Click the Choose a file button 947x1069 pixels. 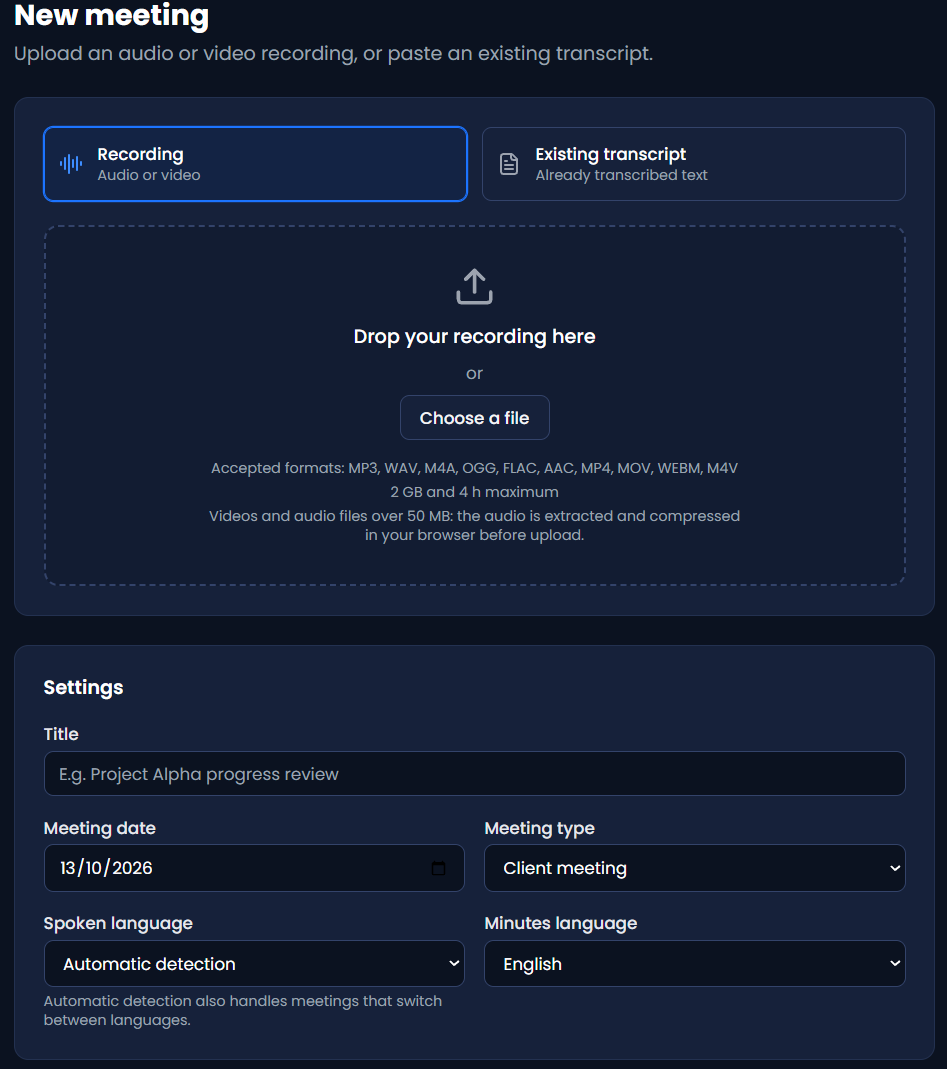(475, 417)
